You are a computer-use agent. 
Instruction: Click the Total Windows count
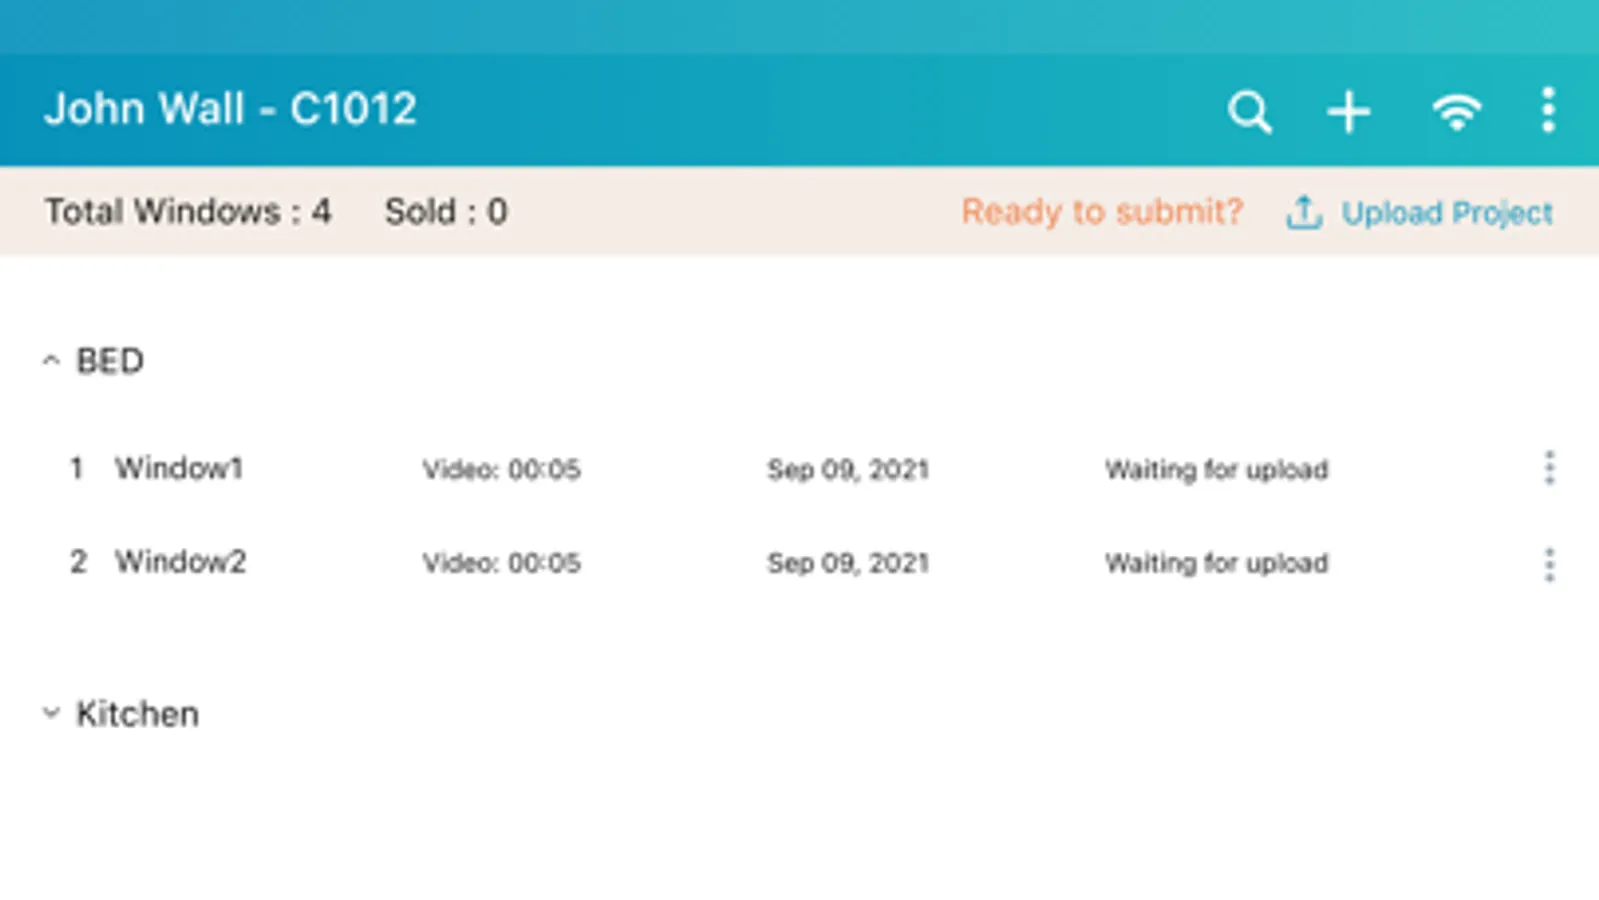[187, 211]
